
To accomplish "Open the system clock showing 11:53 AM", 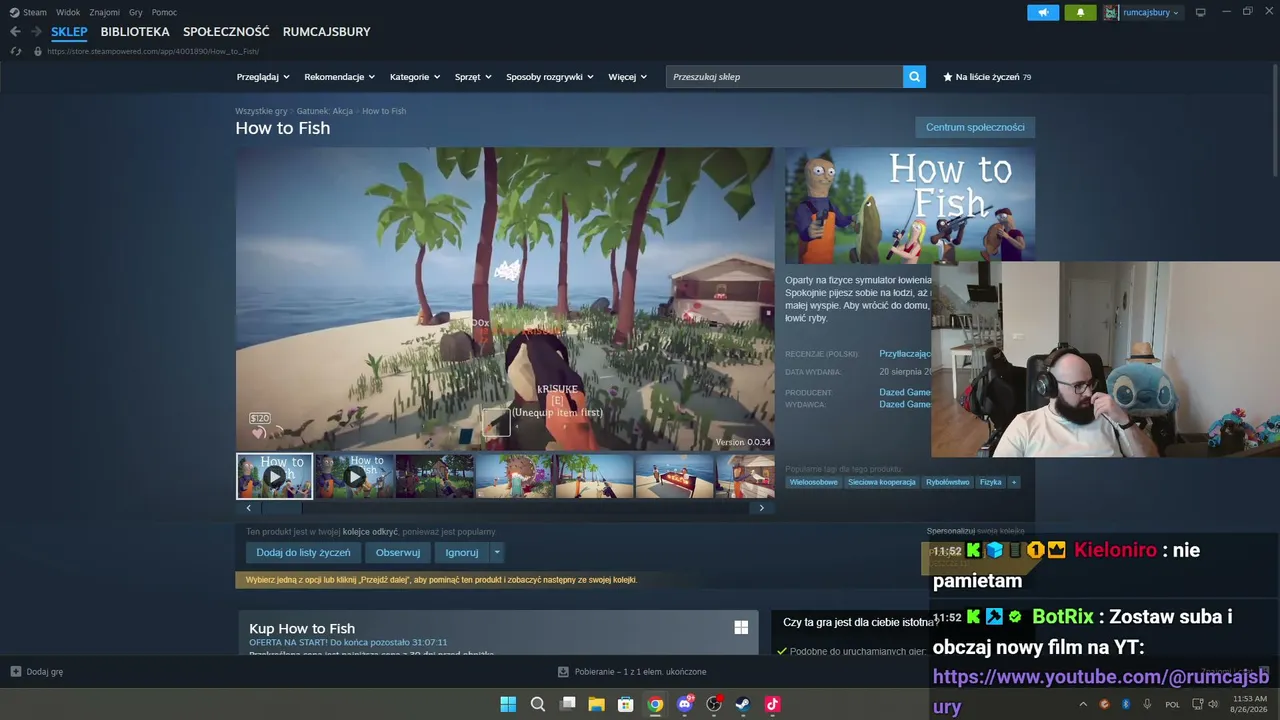I will pos(1249,704).
